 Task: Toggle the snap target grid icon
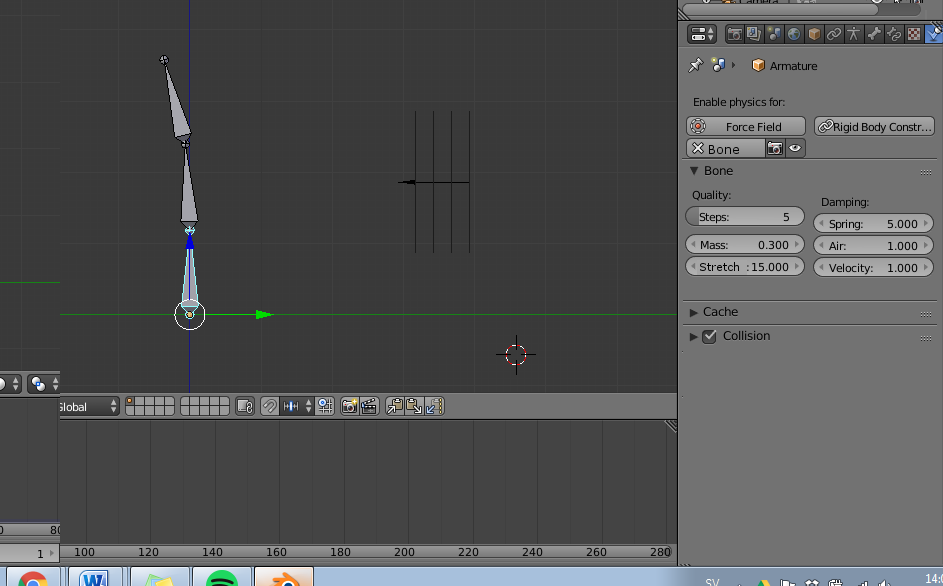coord(325,407)
